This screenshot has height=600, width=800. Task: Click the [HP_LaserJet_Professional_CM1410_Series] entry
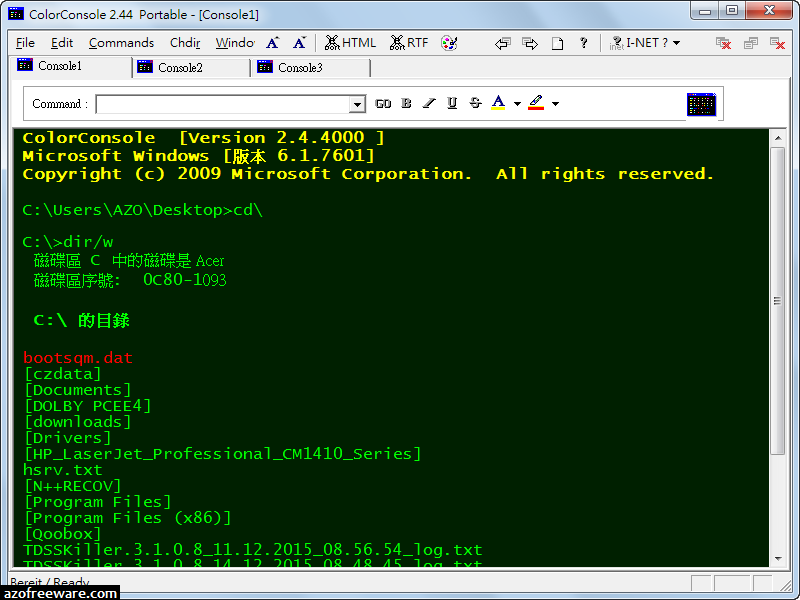click(x=223, y=454)
